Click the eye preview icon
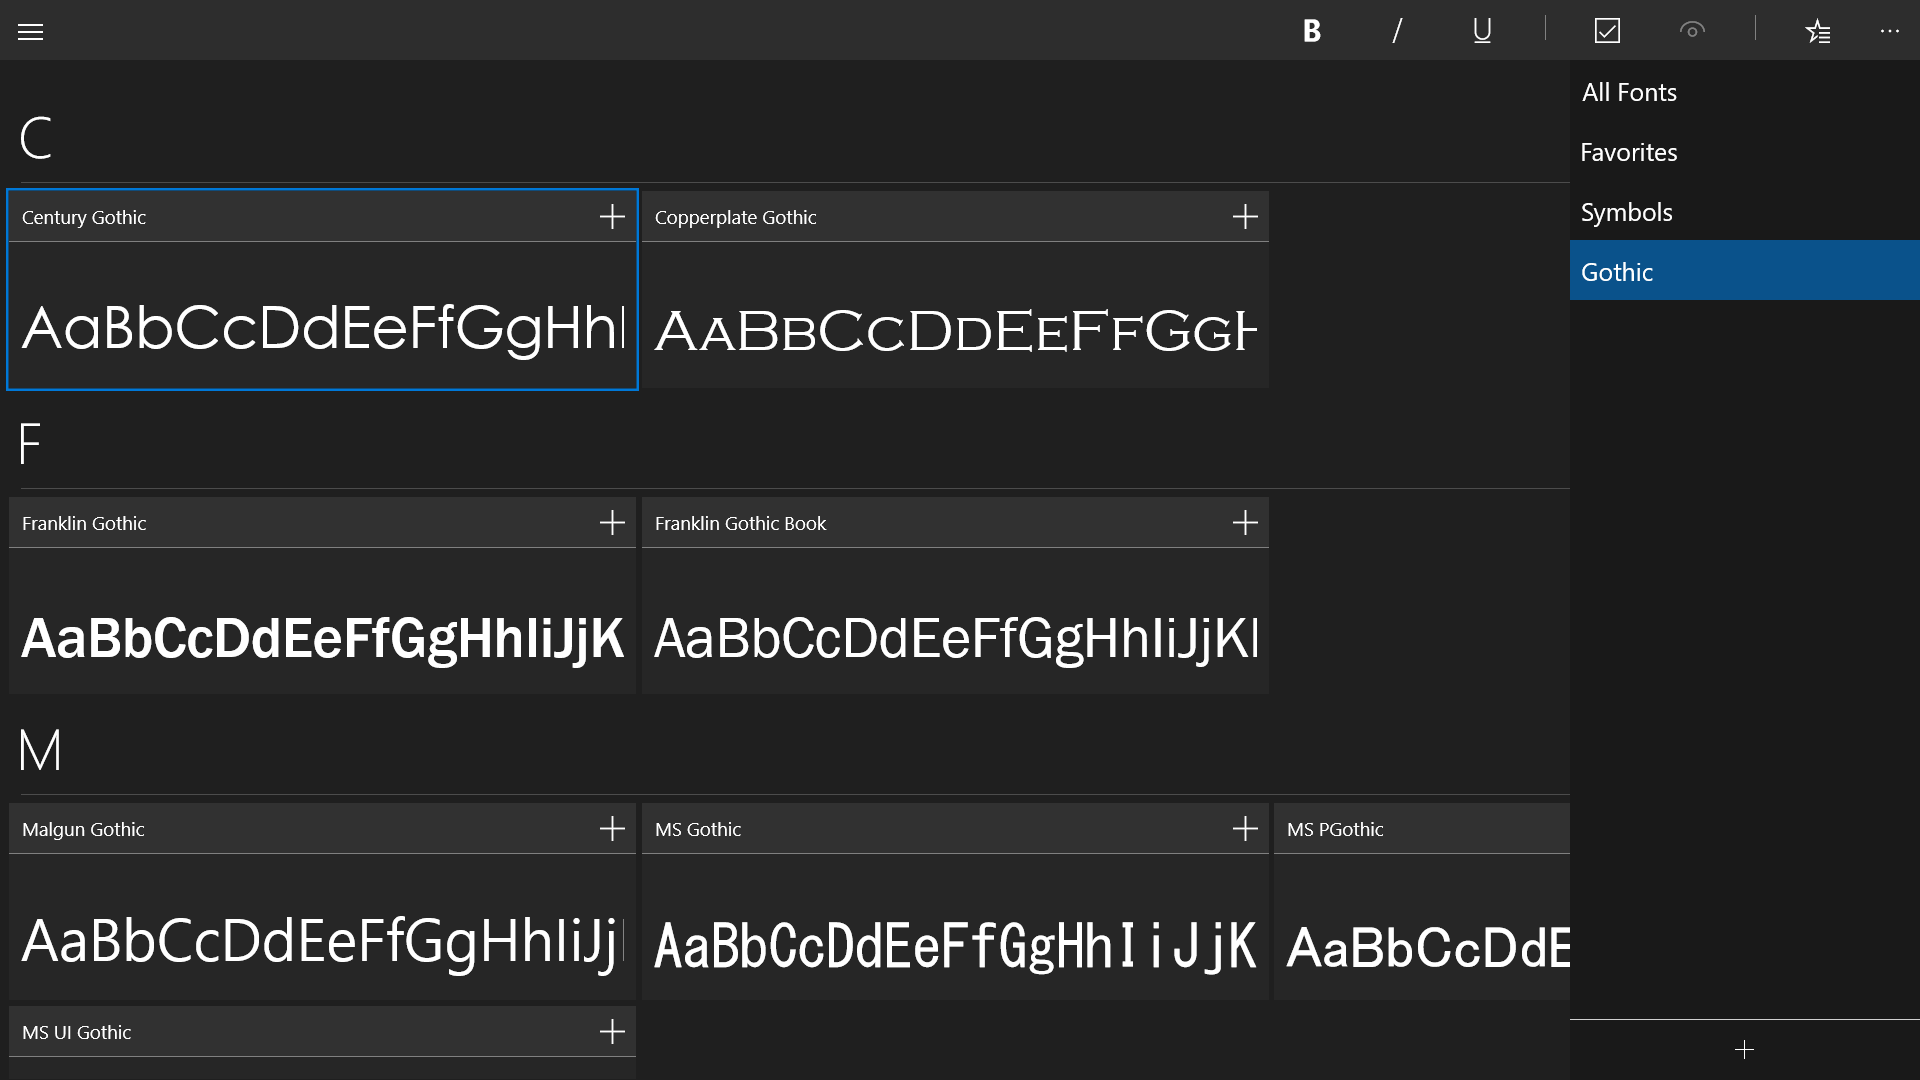 click(1692, 31)
